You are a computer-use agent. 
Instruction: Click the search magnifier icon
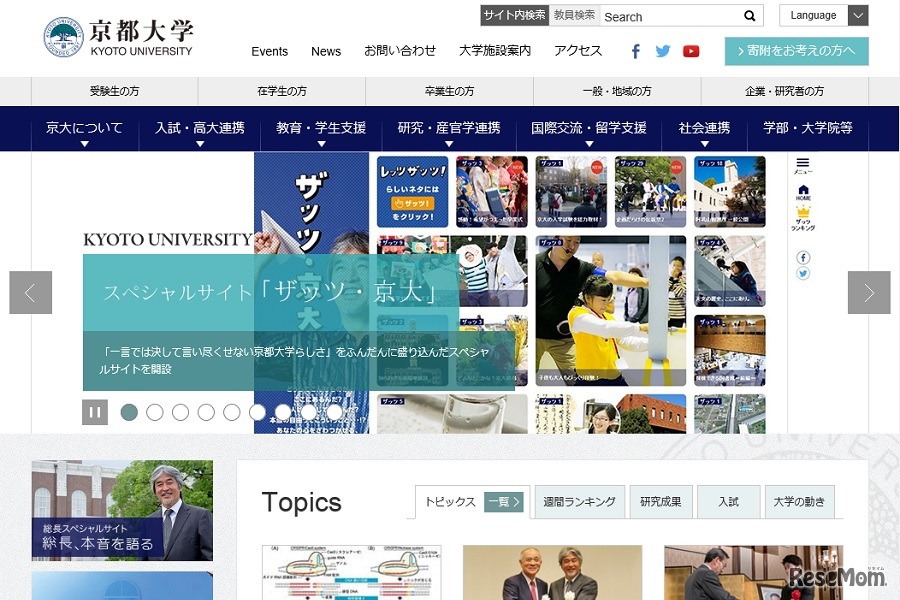[750, 16]
